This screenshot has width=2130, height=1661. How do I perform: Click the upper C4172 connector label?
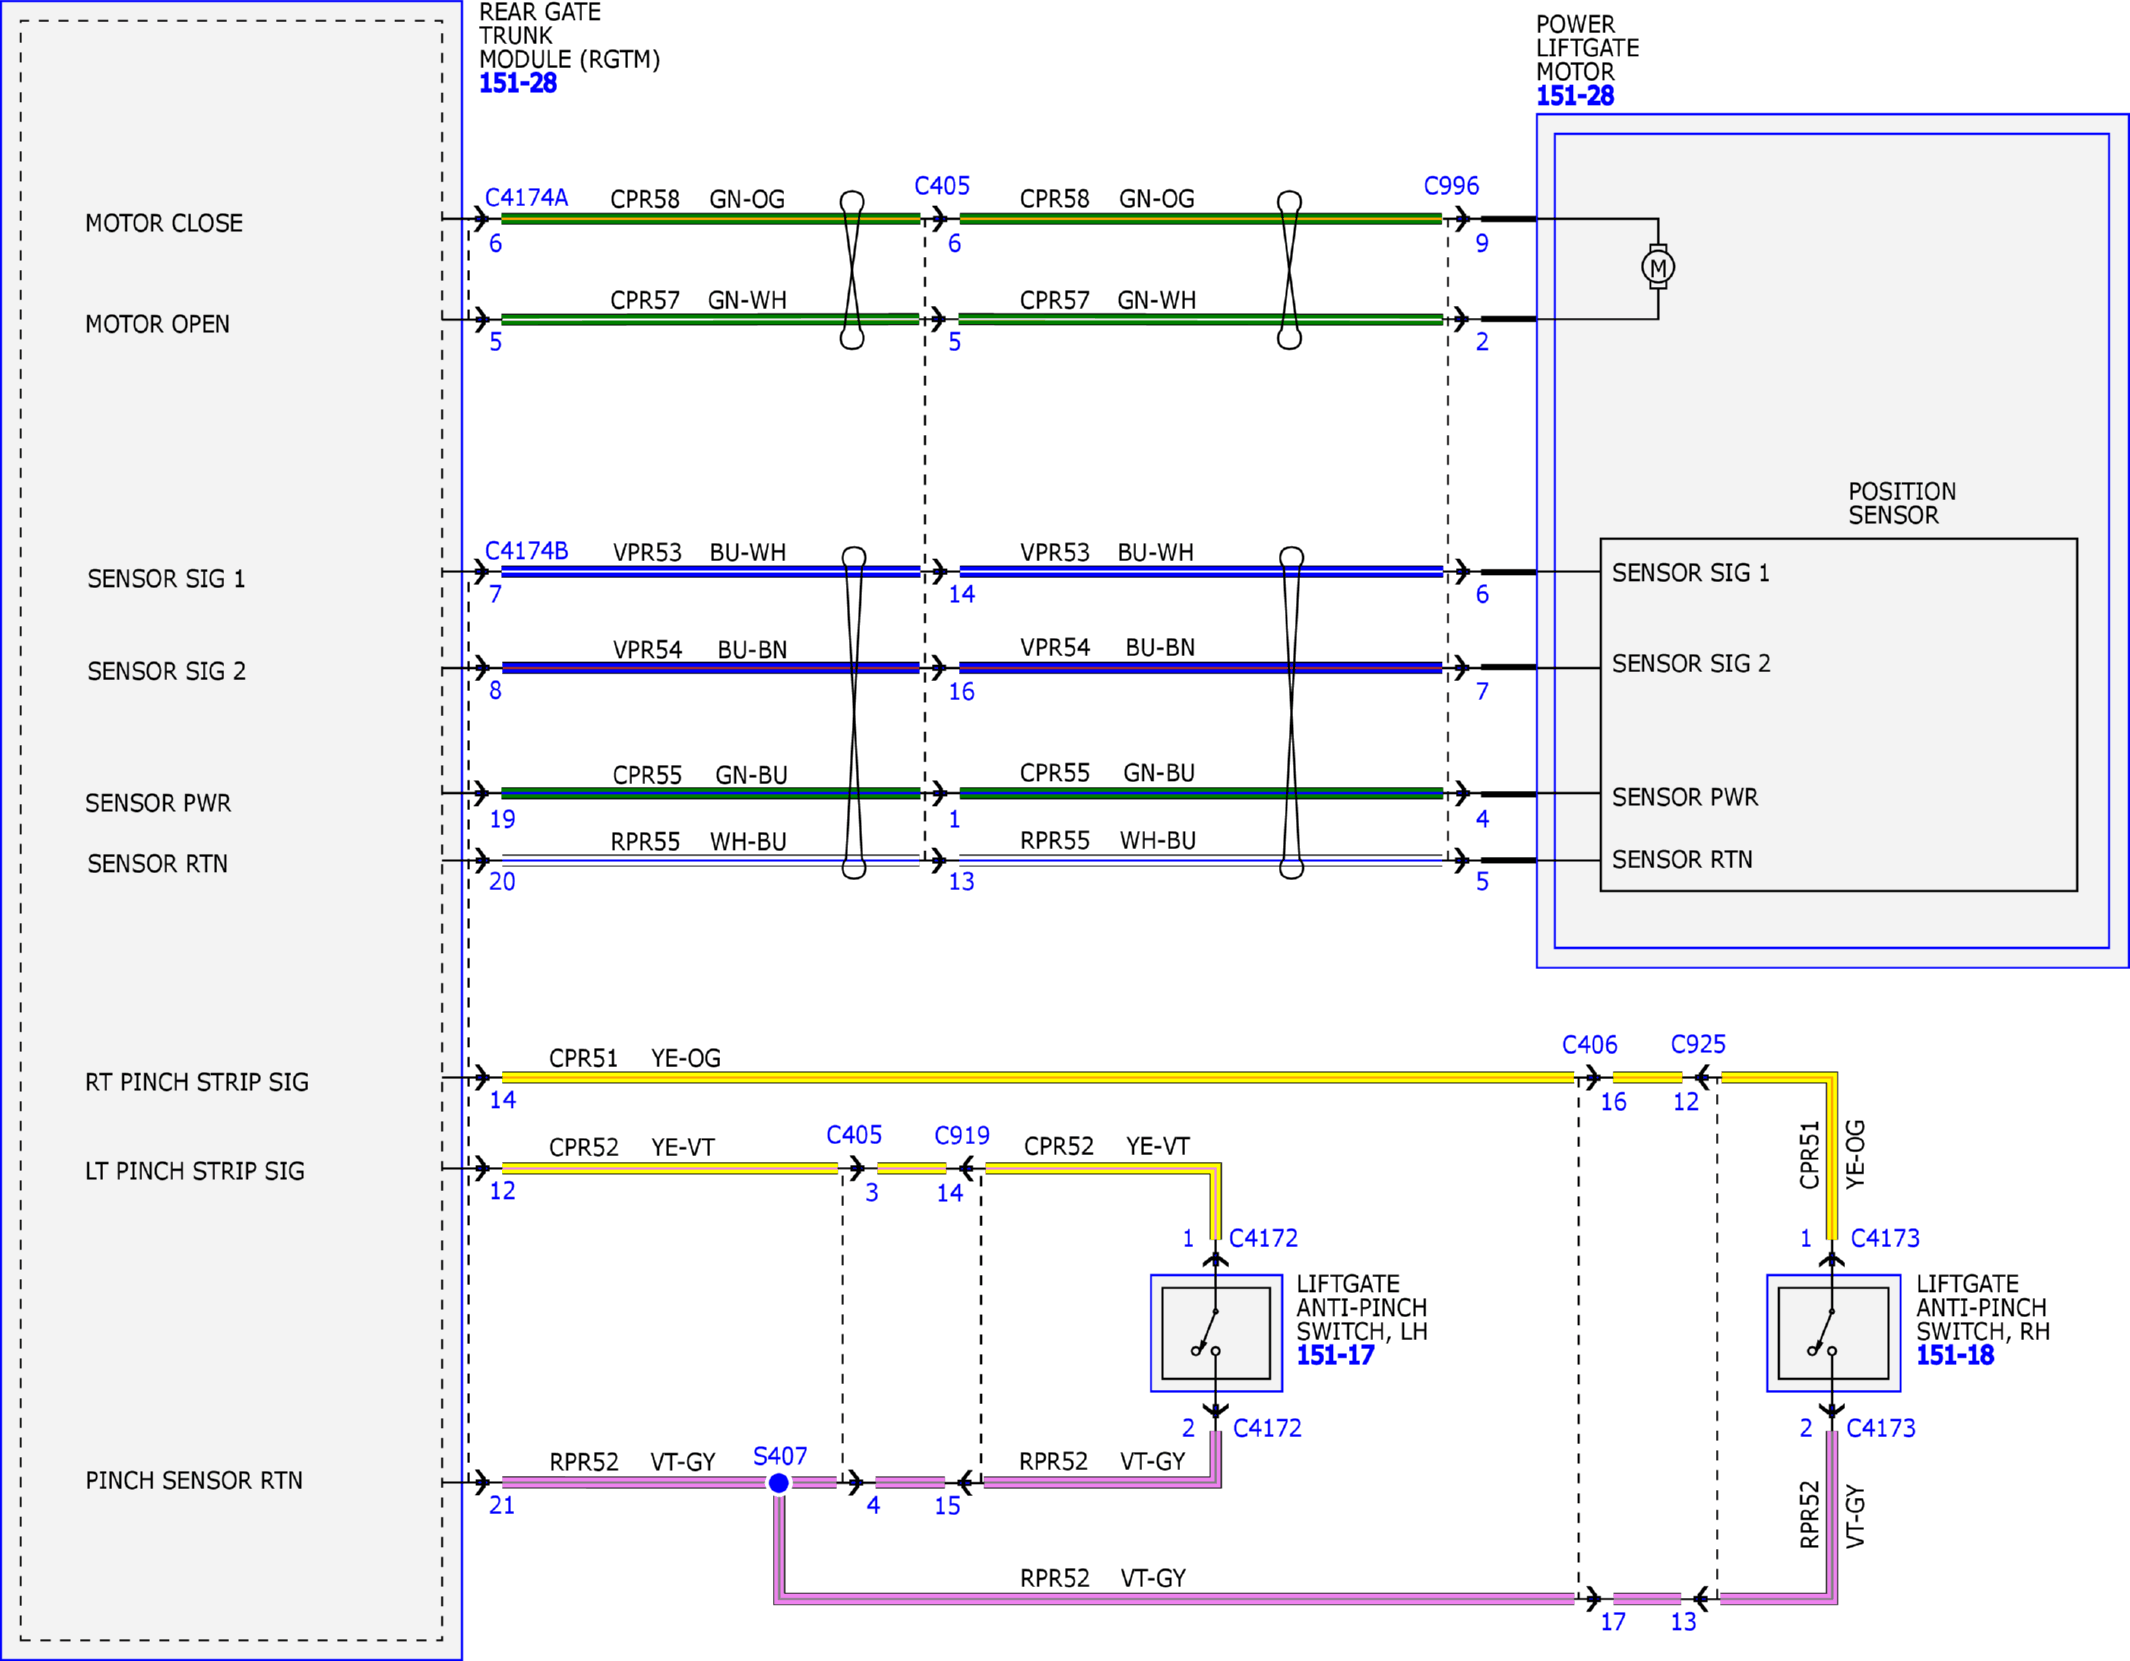click(x=1263, y=1238)
